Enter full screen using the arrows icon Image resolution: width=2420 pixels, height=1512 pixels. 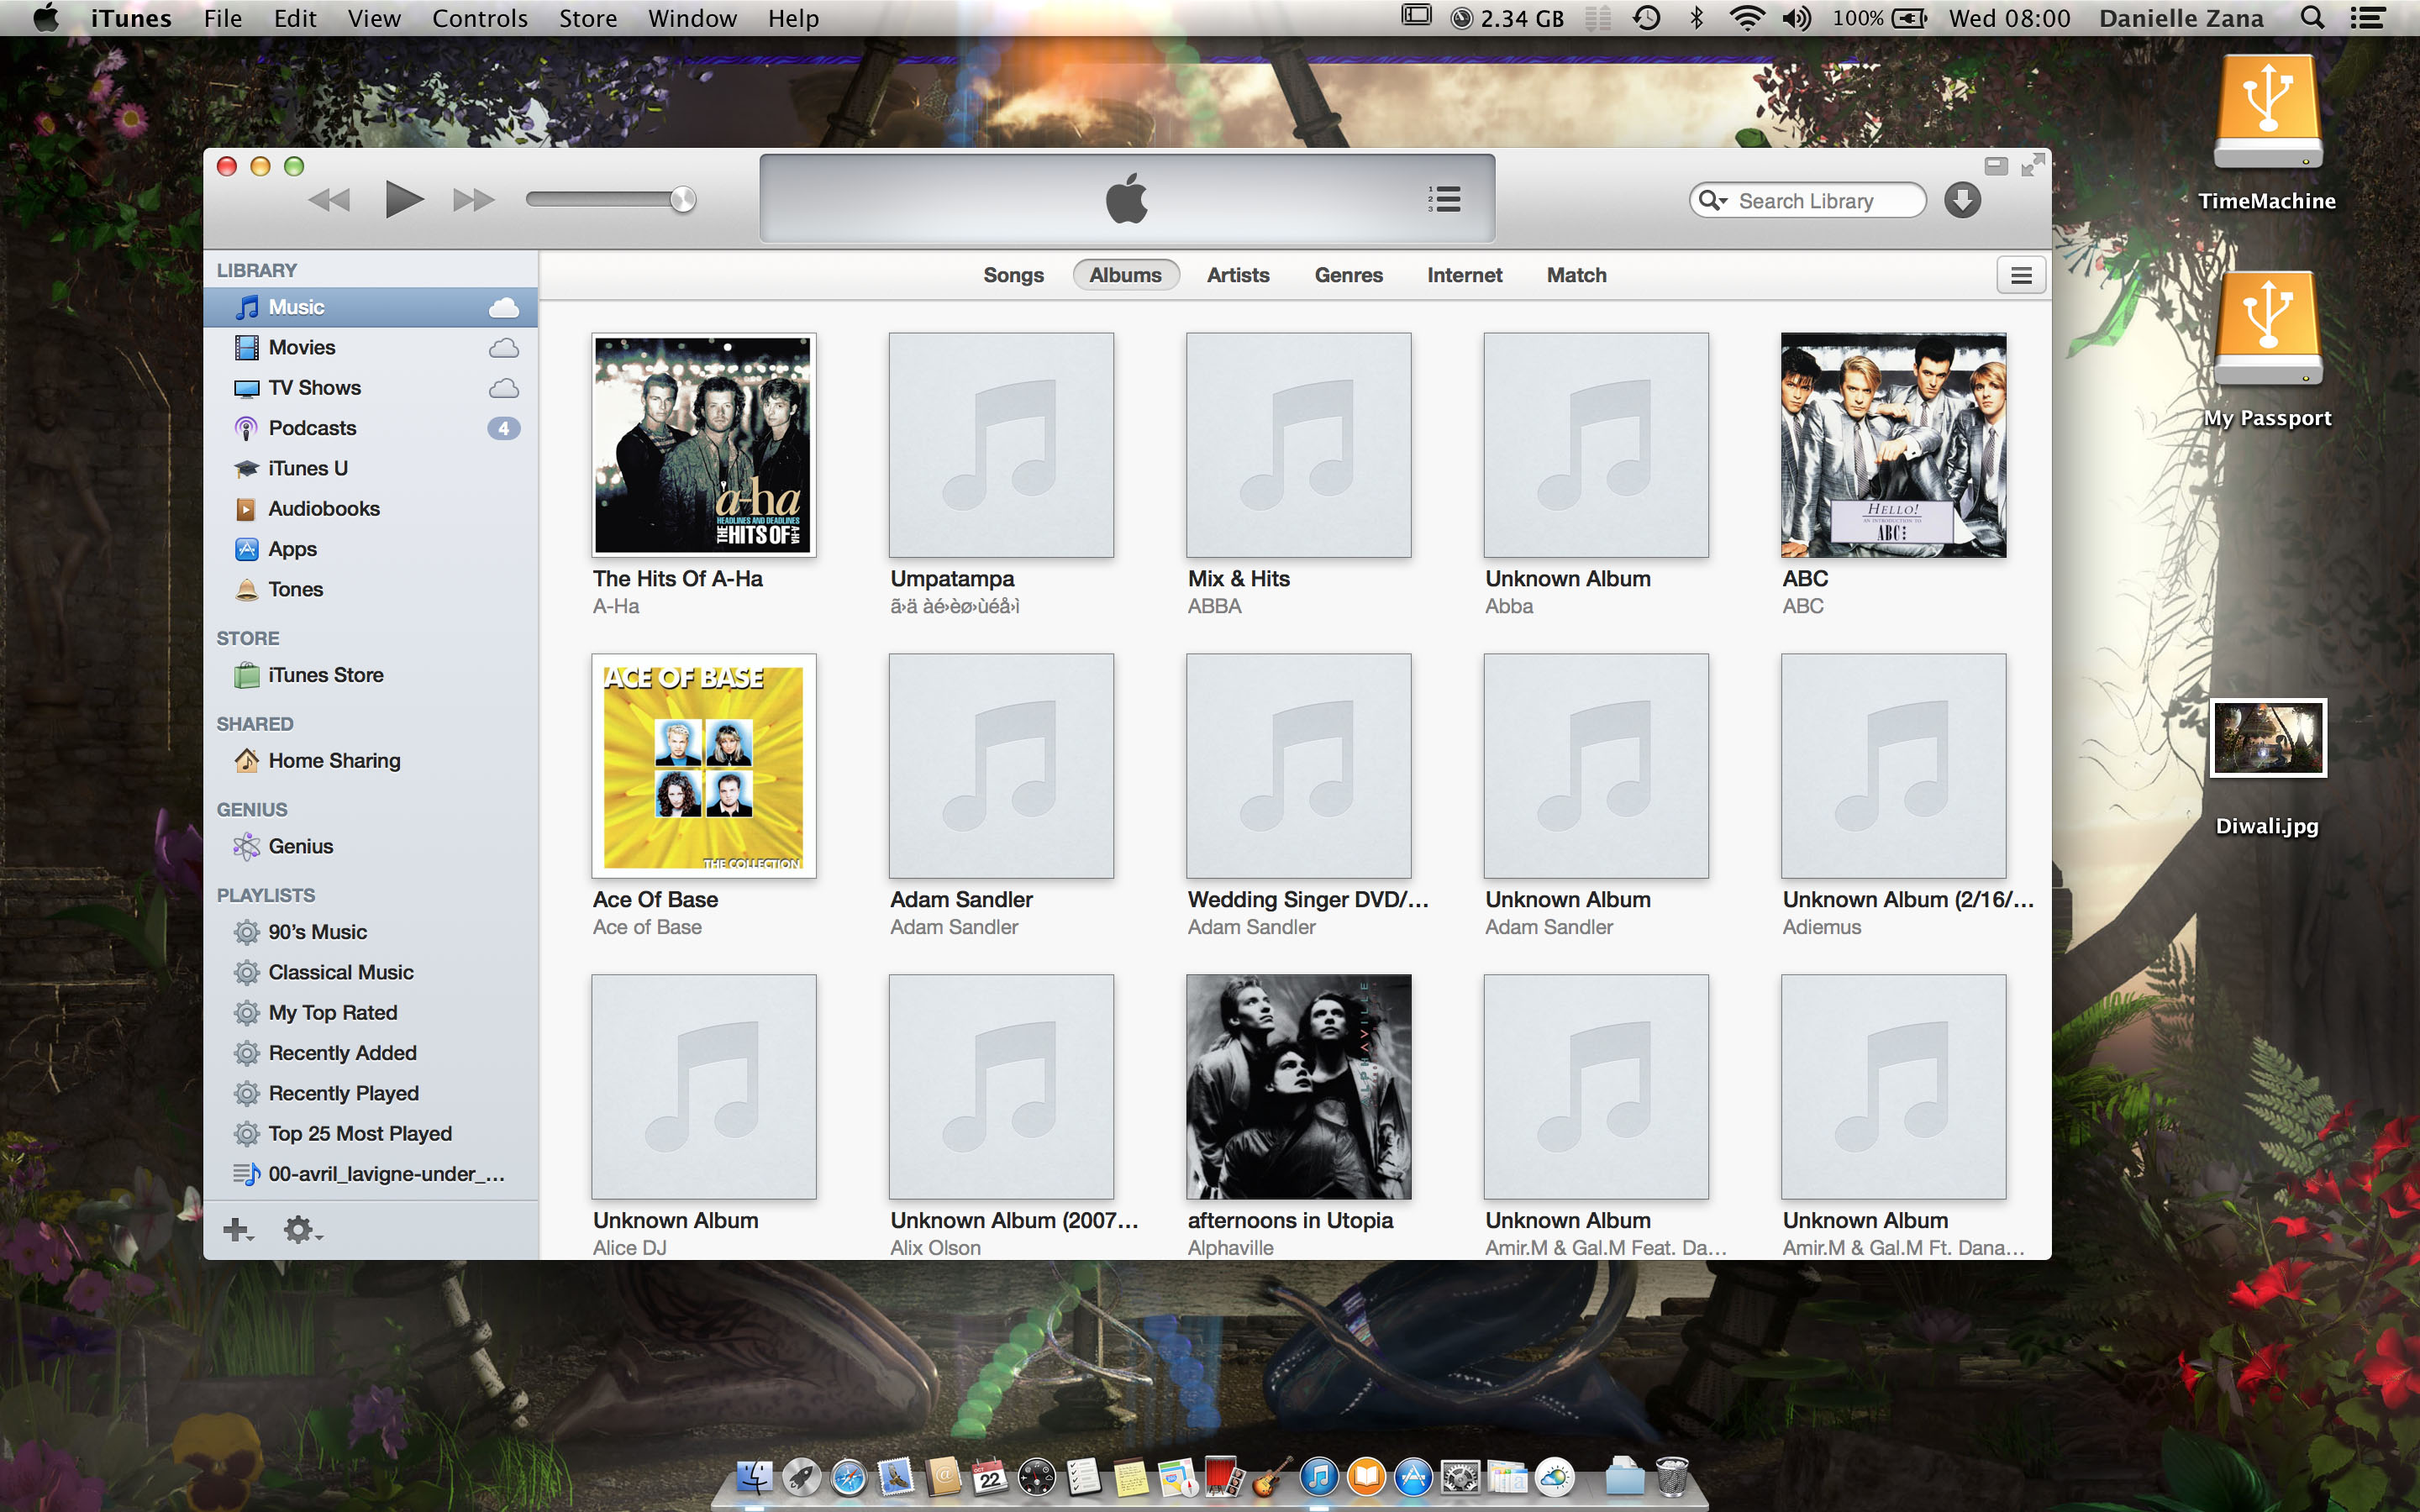click(x=2032, y=166)
